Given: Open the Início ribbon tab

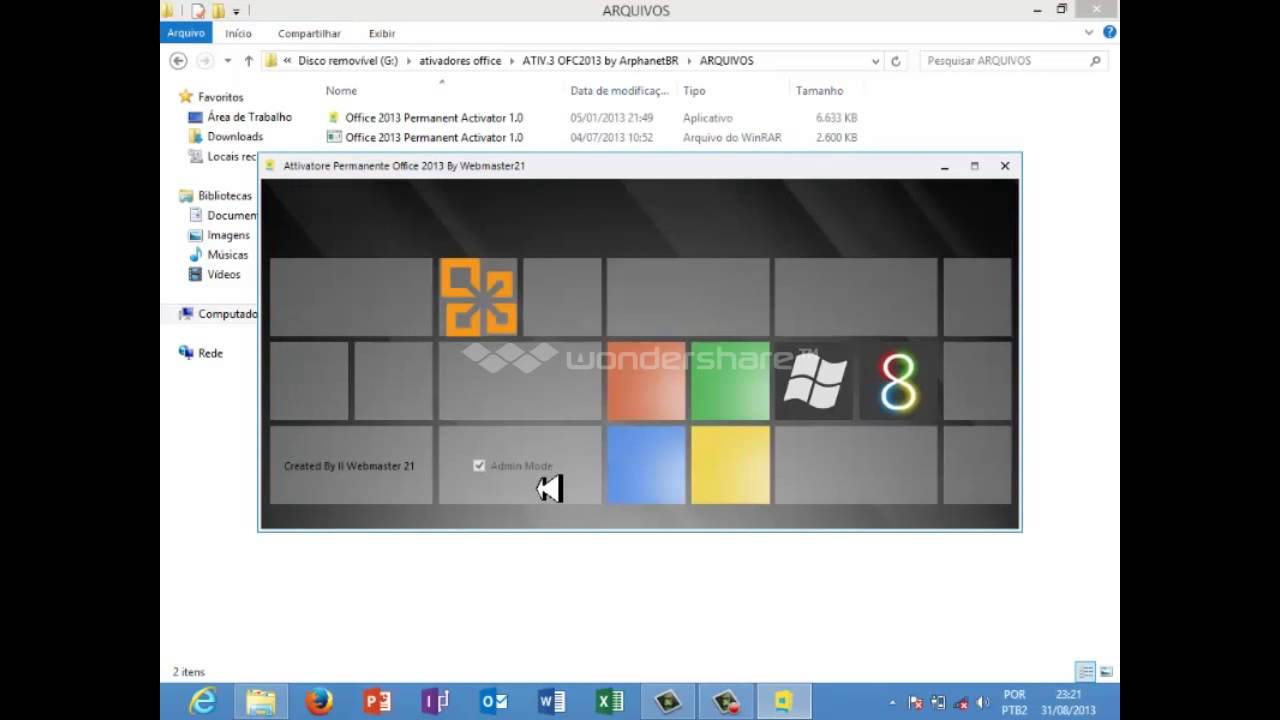Looking at the screenshot, I should click(x=238, y=33).
